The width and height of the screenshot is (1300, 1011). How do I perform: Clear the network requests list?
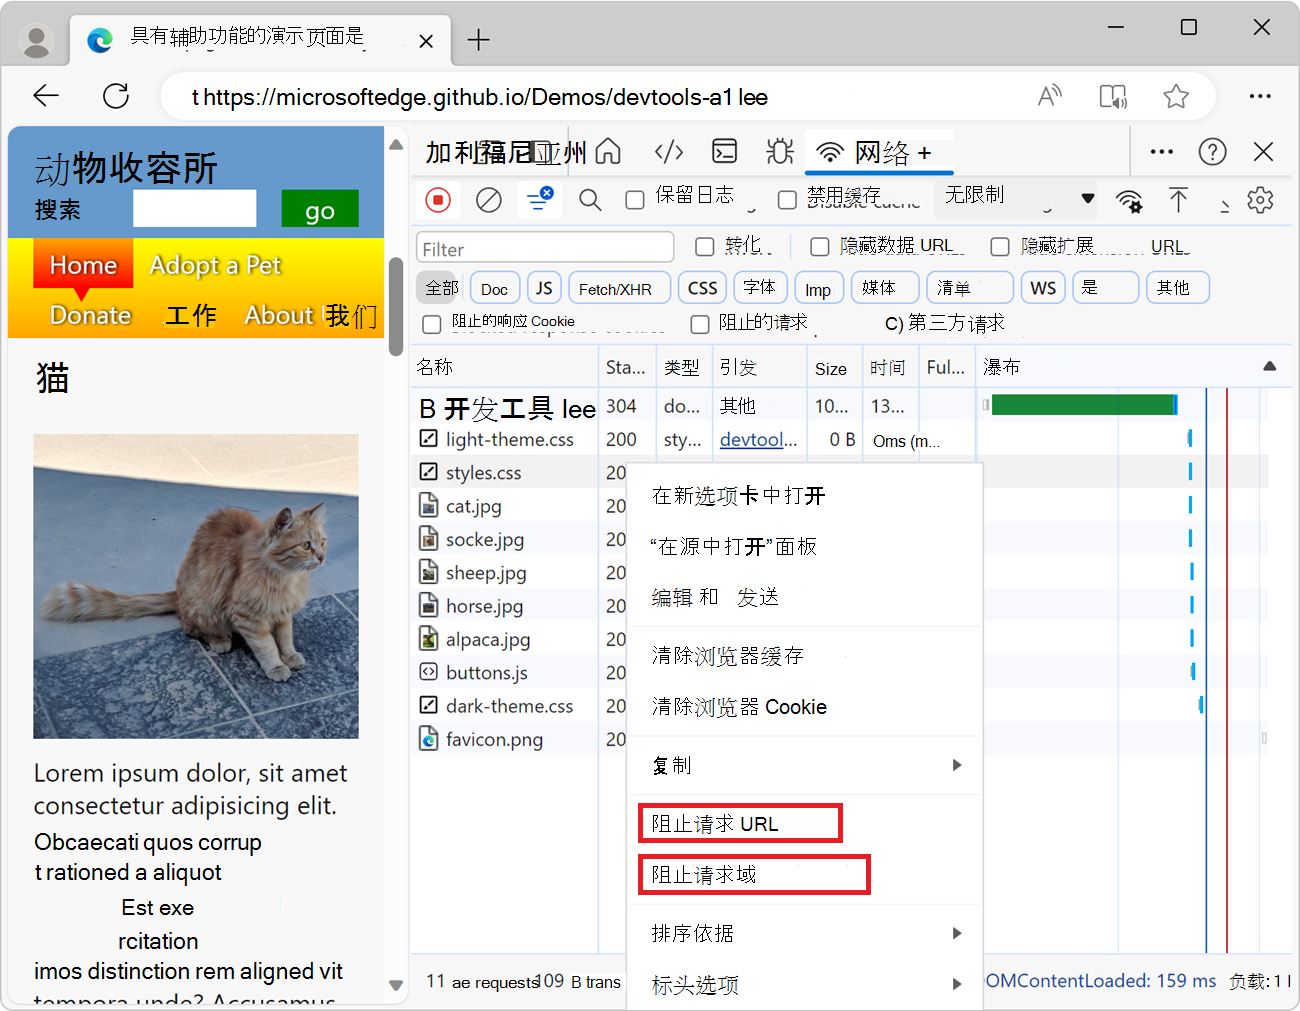[488, 200]
